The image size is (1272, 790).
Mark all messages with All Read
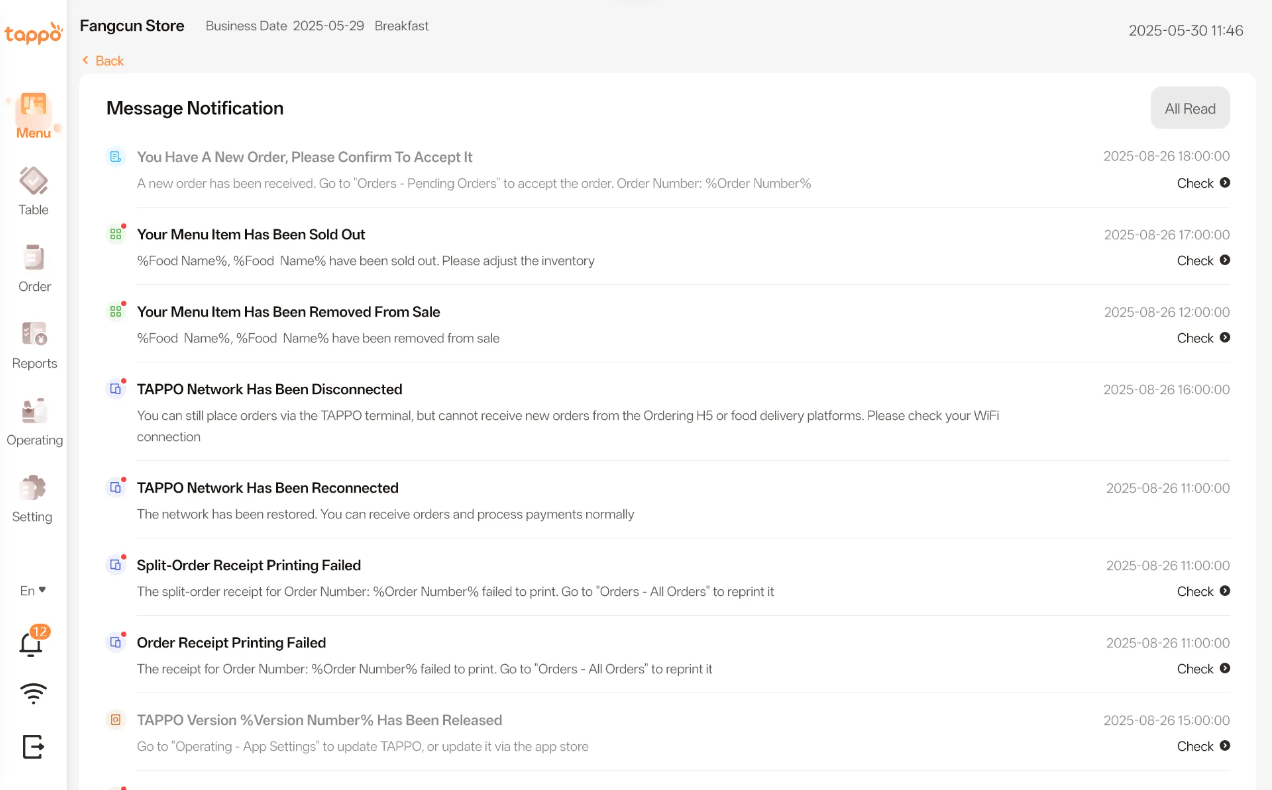[1189, 109]
